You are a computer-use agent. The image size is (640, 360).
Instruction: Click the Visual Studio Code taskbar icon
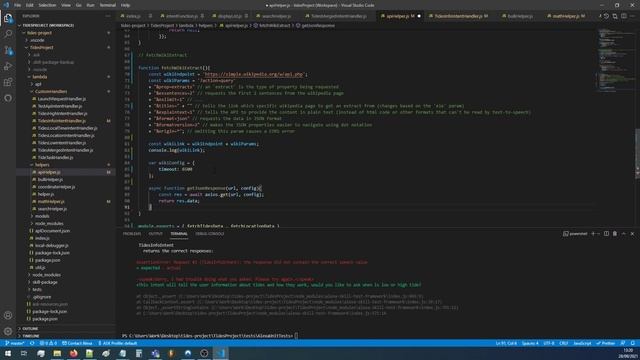click(221, 353)
